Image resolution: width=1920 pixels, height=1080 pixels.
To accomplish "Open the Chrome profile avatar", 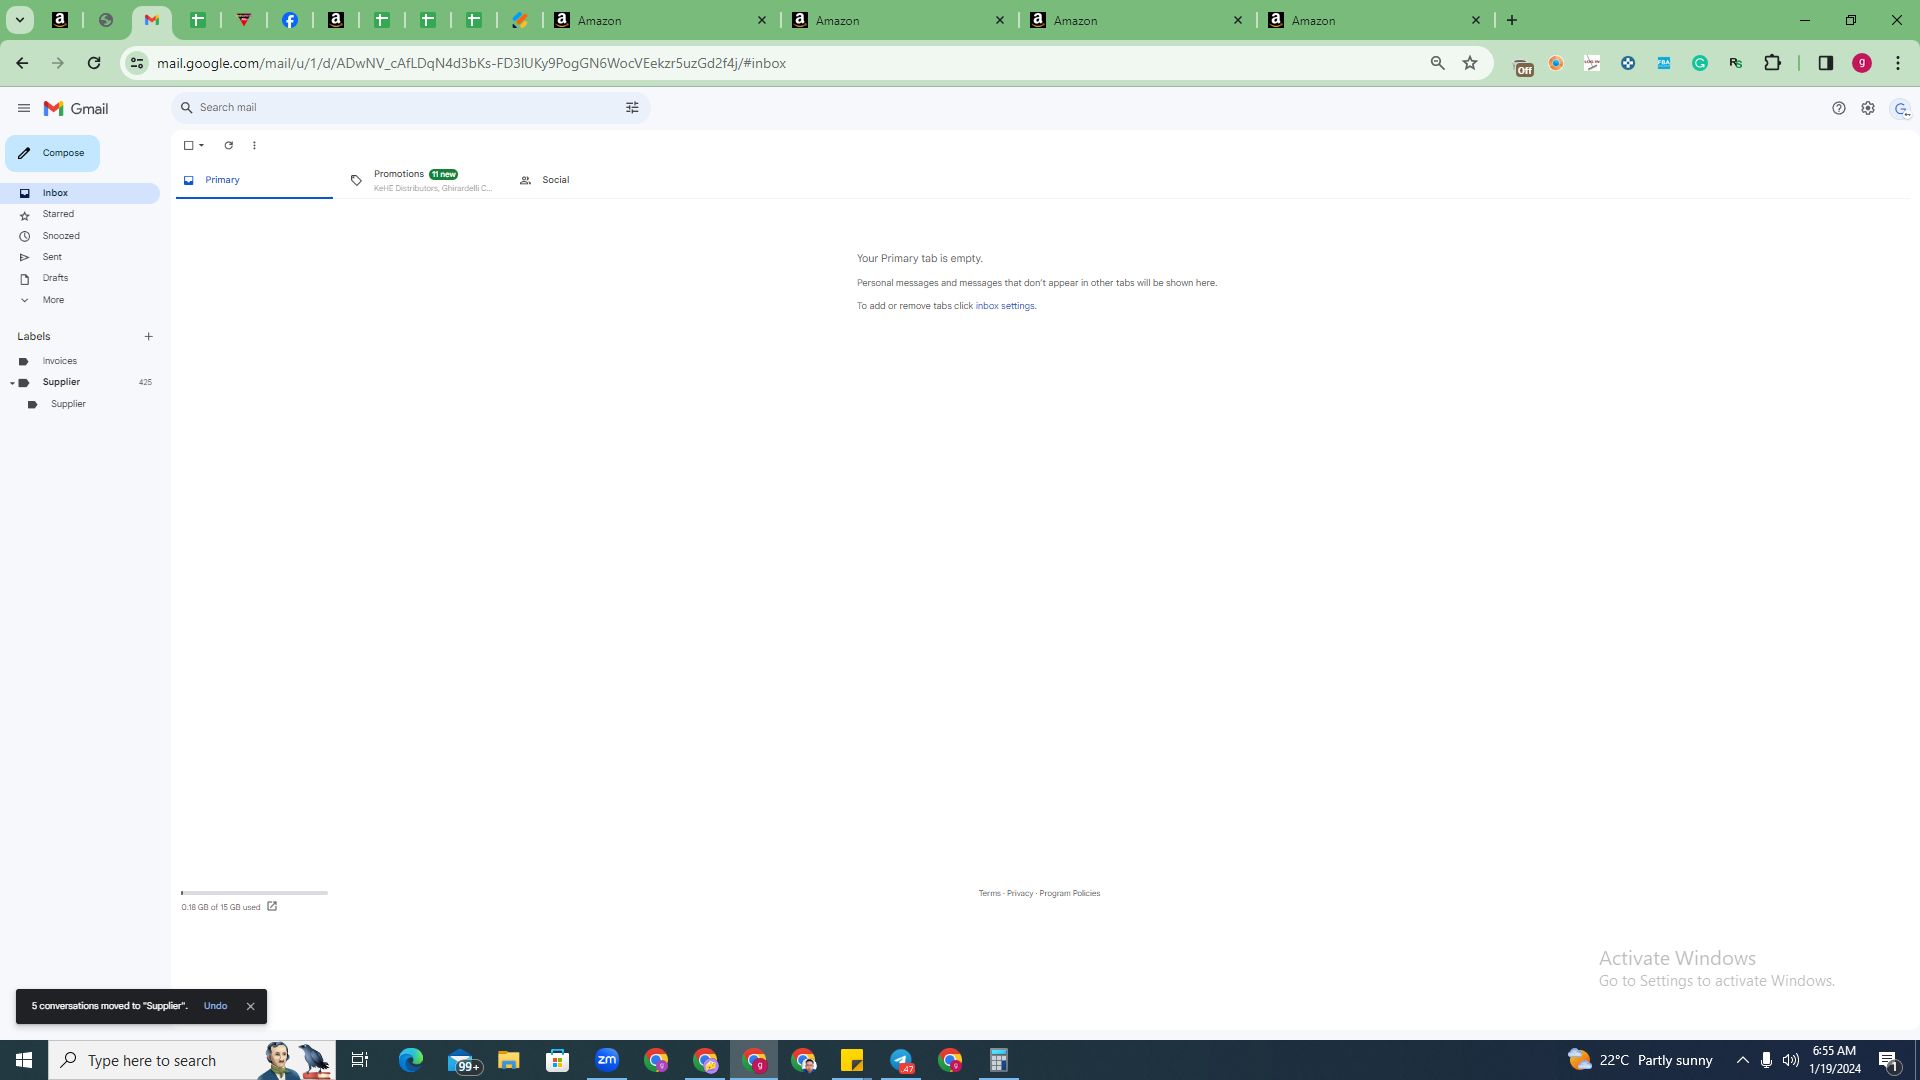I will (1862, 63).
